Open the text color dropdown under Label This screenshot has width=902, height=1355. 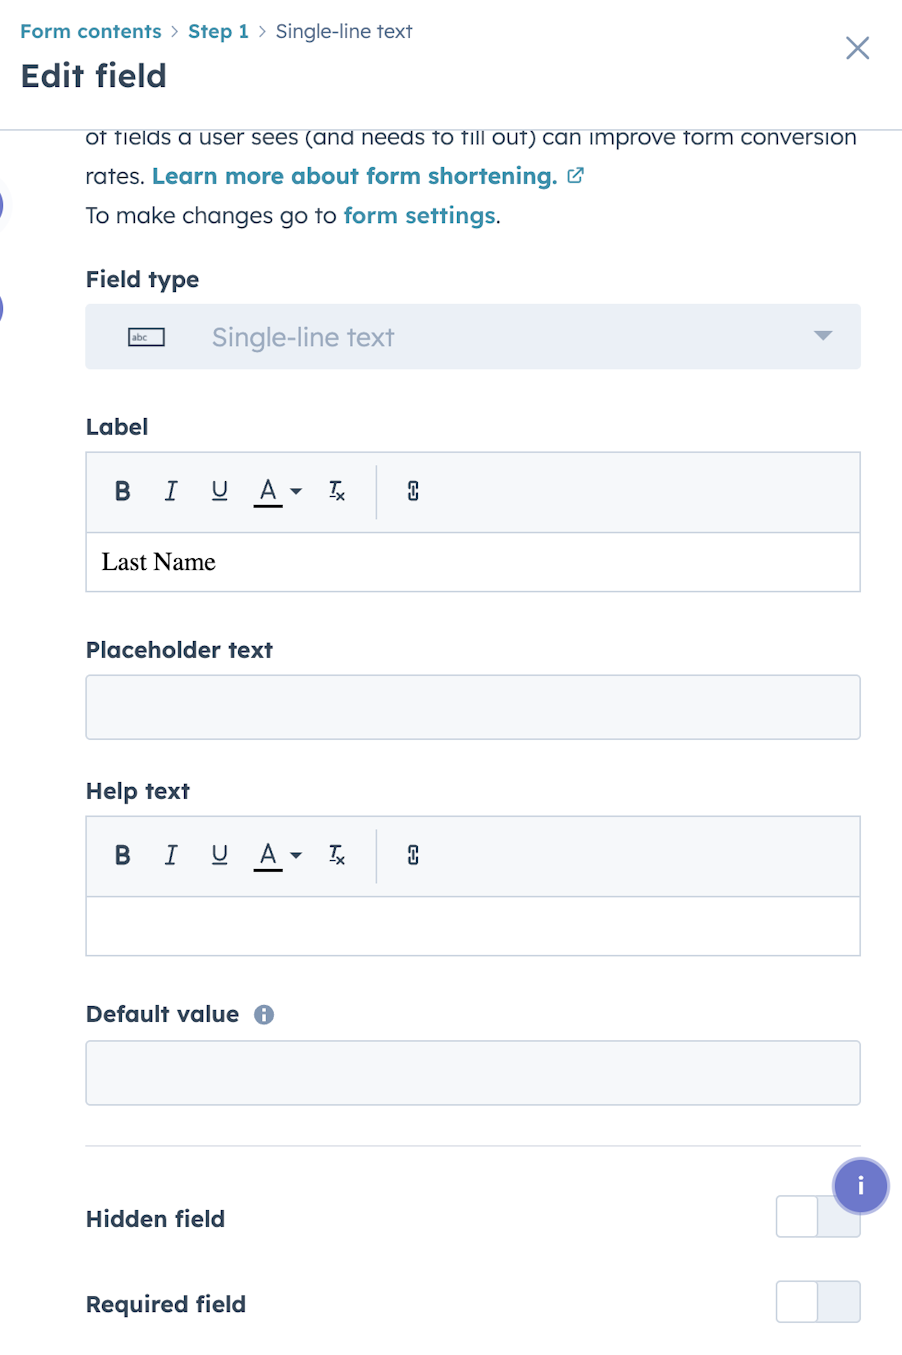point(297,491)
